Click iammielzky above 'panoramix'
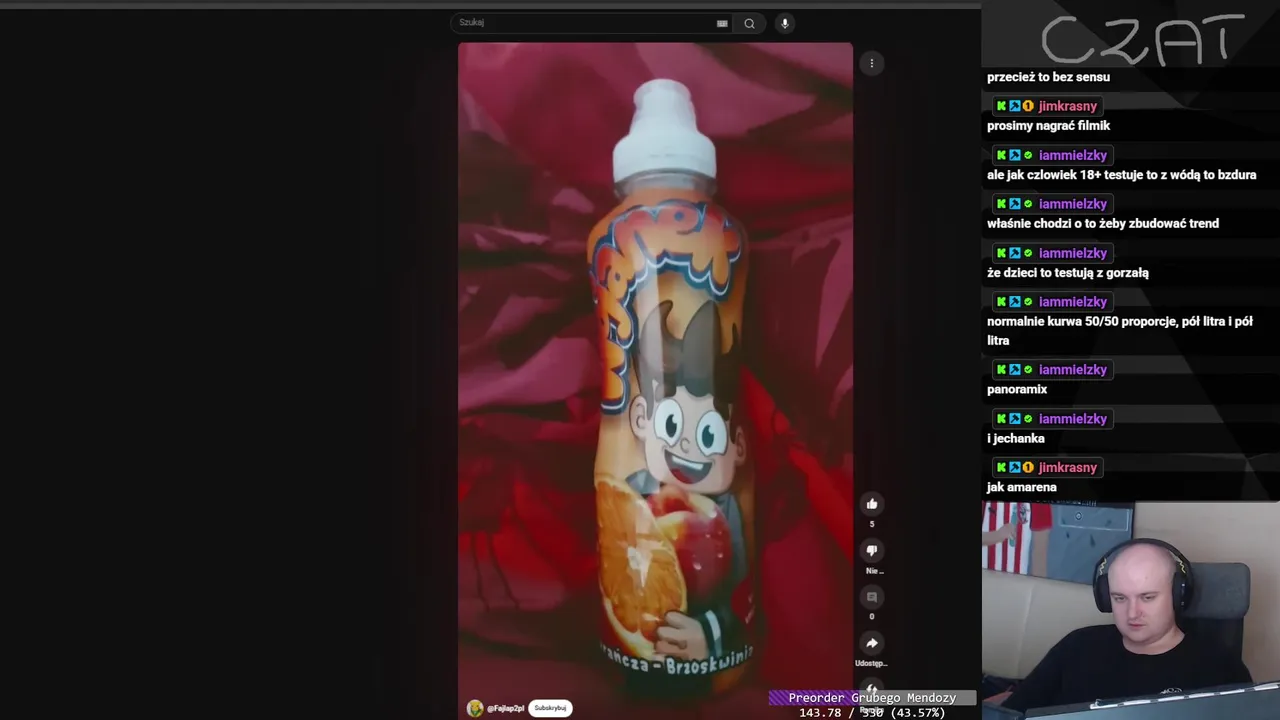 tap(1072, 370)
